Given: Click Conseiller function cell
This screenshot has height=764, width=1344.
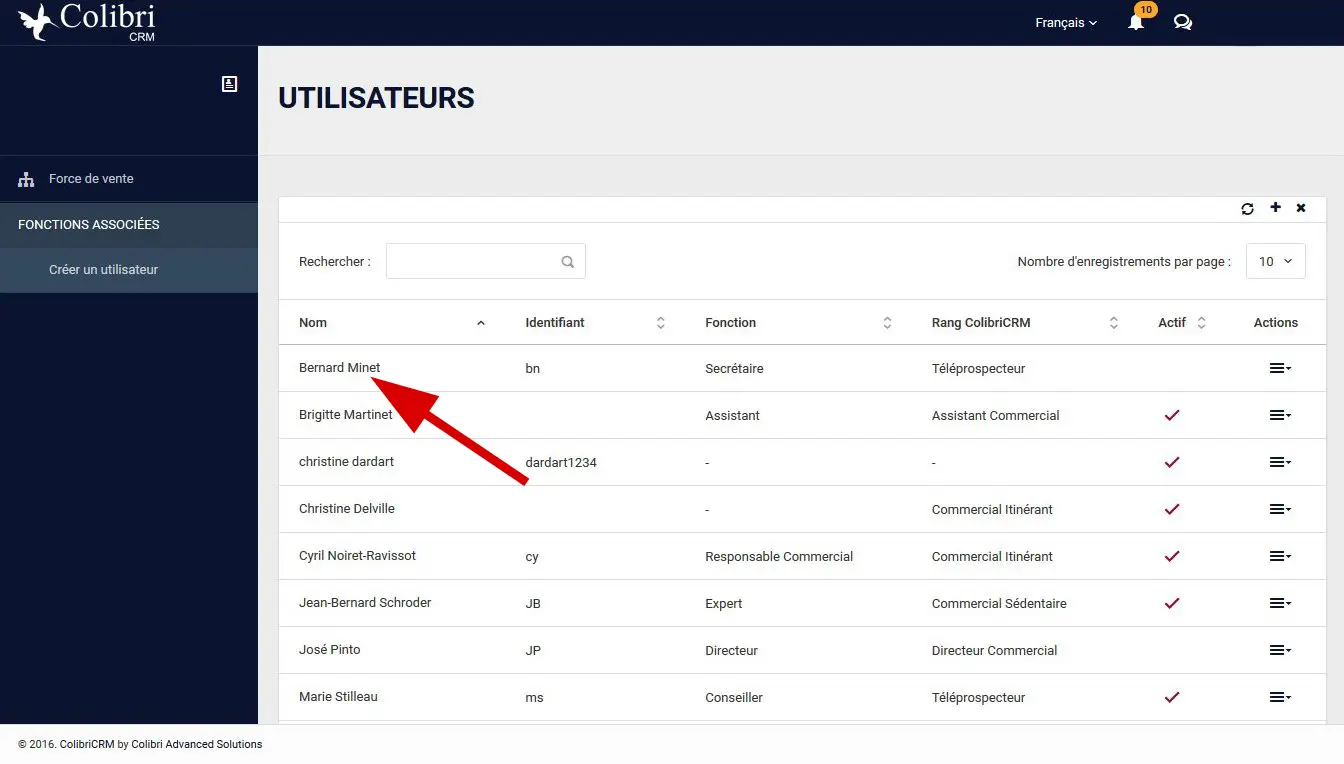Looking at the screenshot, I should pos(734,698).
